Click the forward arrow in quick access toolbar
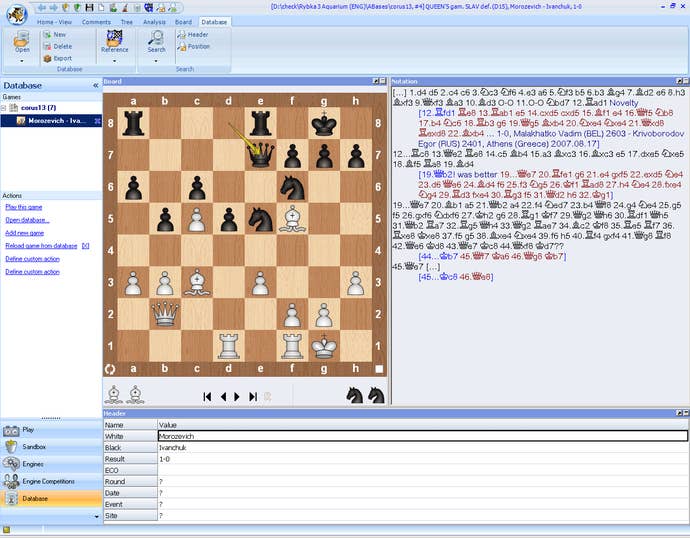 click(x=53, y=7)
